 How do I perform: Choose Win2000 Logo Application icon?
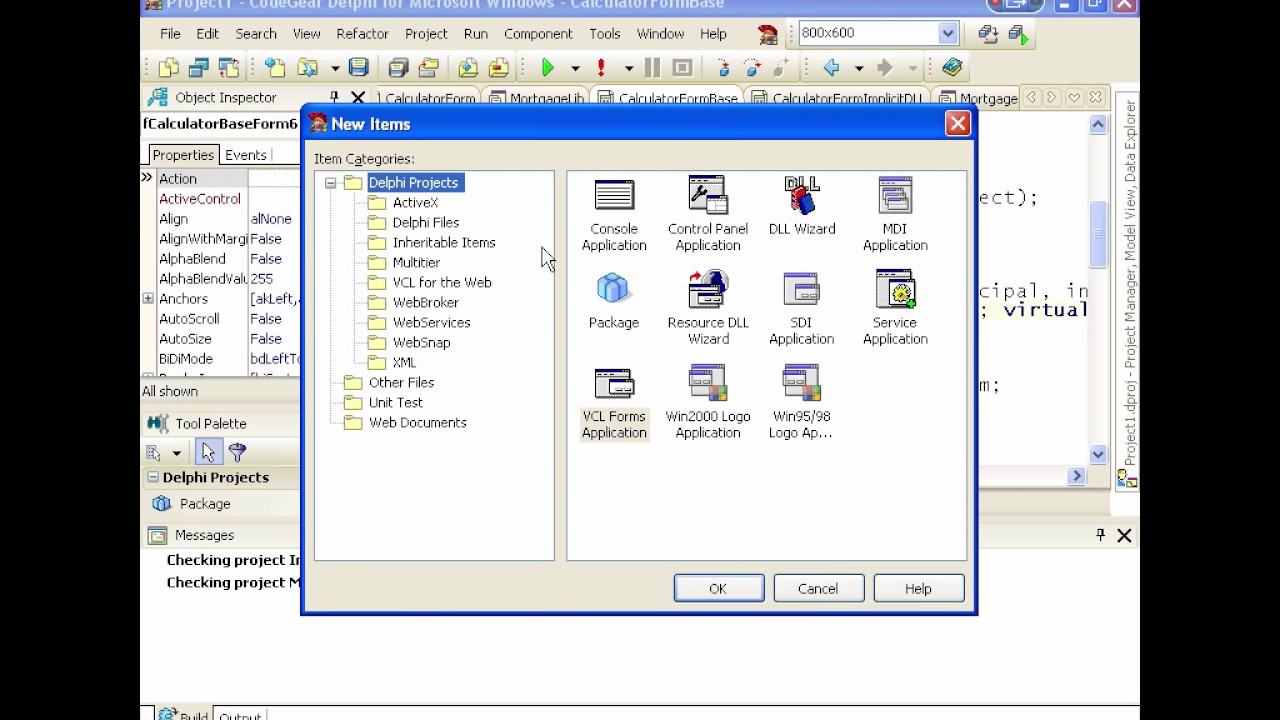pos(708,384)
